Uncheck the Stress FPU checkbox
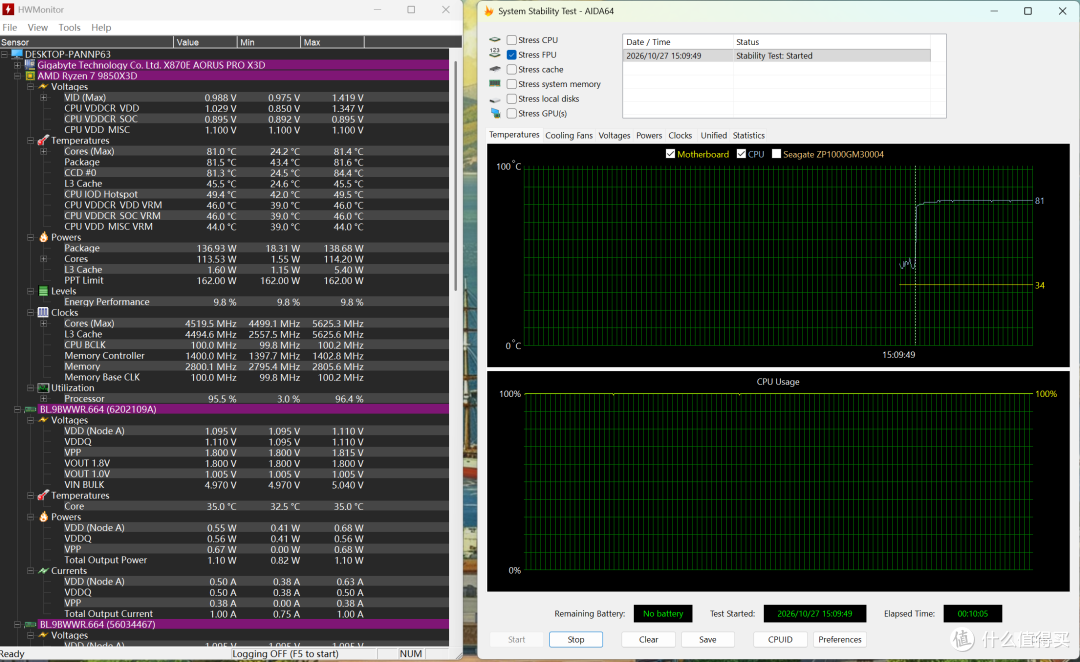Screen dimensions: 1080x662 [512, 54]
